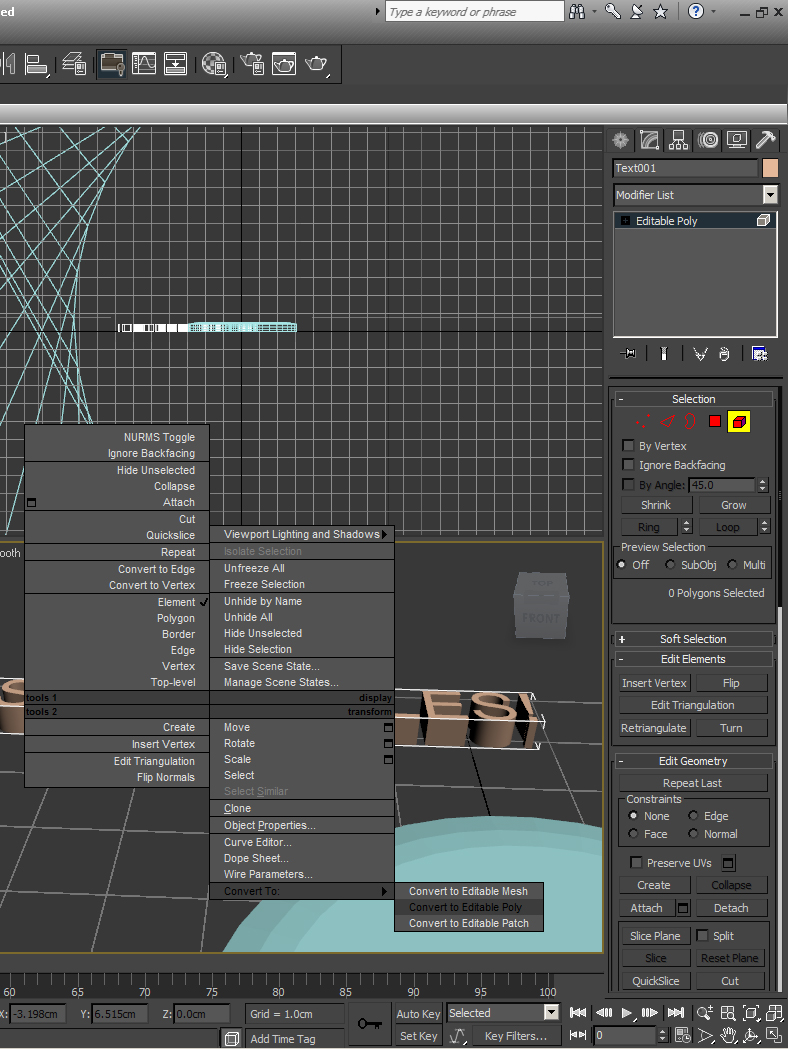Open Time Configuration icon
Image resolution: width=788 pixels, height=1050 pixels.
point(682,1036)
